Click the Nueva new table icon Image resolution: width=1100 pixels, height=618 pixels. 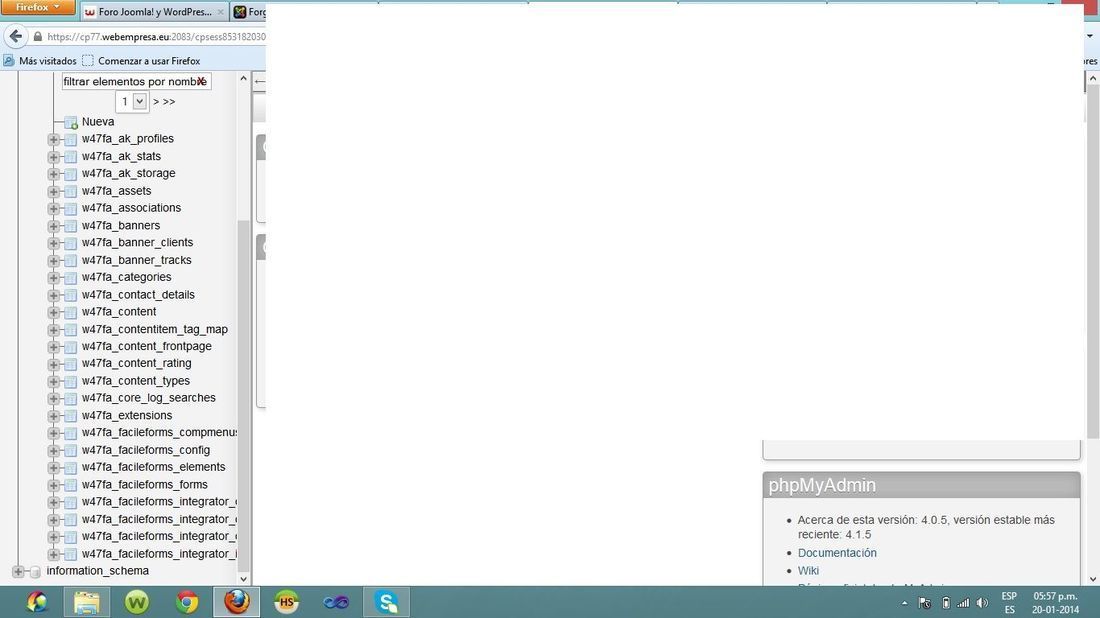pyautogui.click(x=71, y=123)
